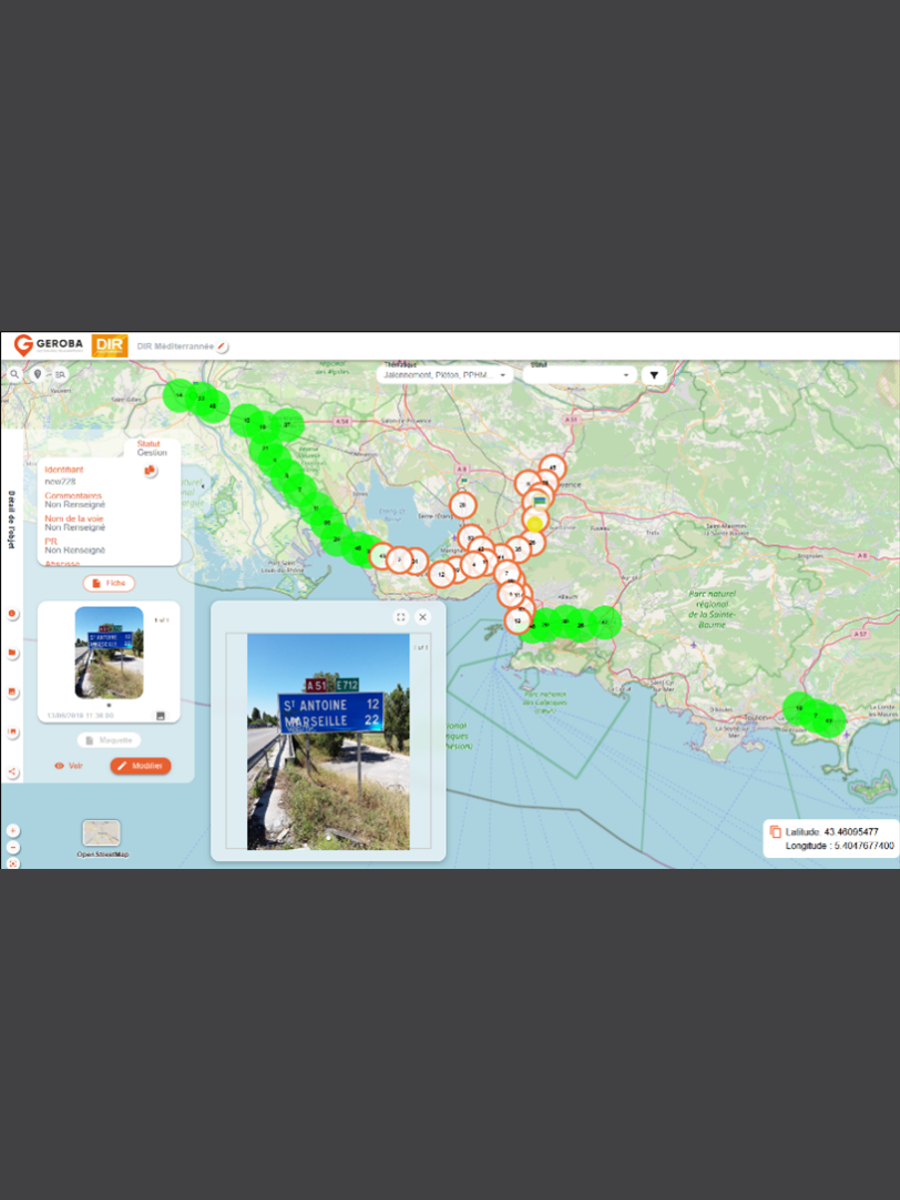900x1200 pixels.
Task: Click the search magnifier icon on map
Action: [14, 374]
